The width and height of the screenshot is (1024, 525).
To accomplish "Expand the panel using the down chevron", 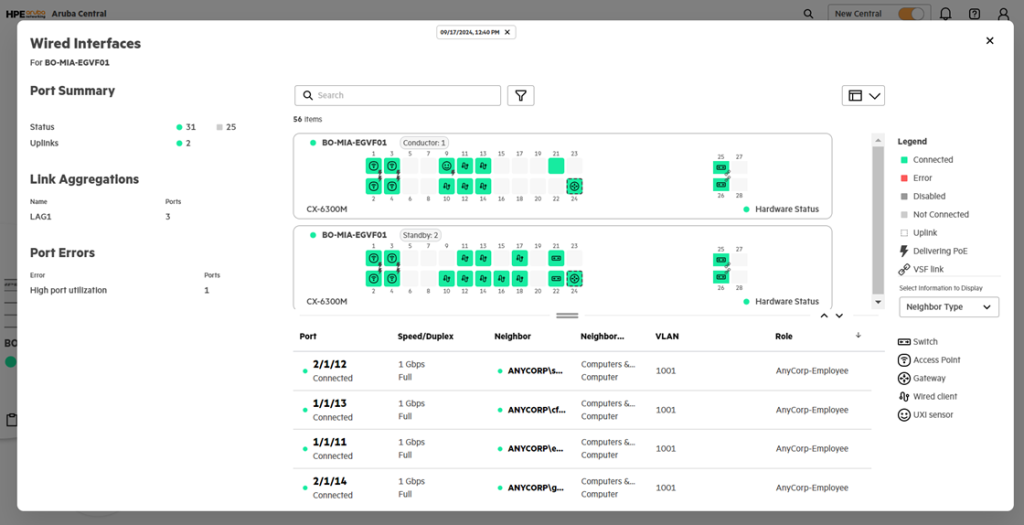I will coord(840,316).
